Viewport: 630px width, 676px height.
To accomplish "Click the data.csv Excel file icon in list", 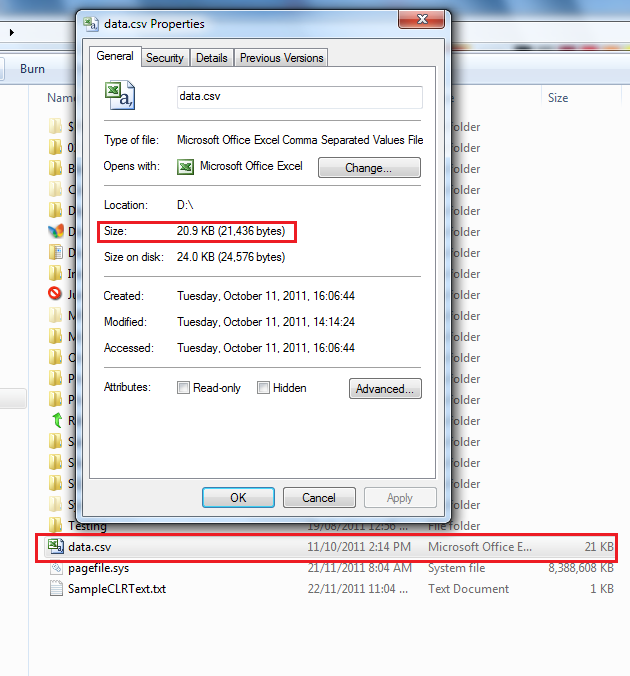I will point(56,546).
